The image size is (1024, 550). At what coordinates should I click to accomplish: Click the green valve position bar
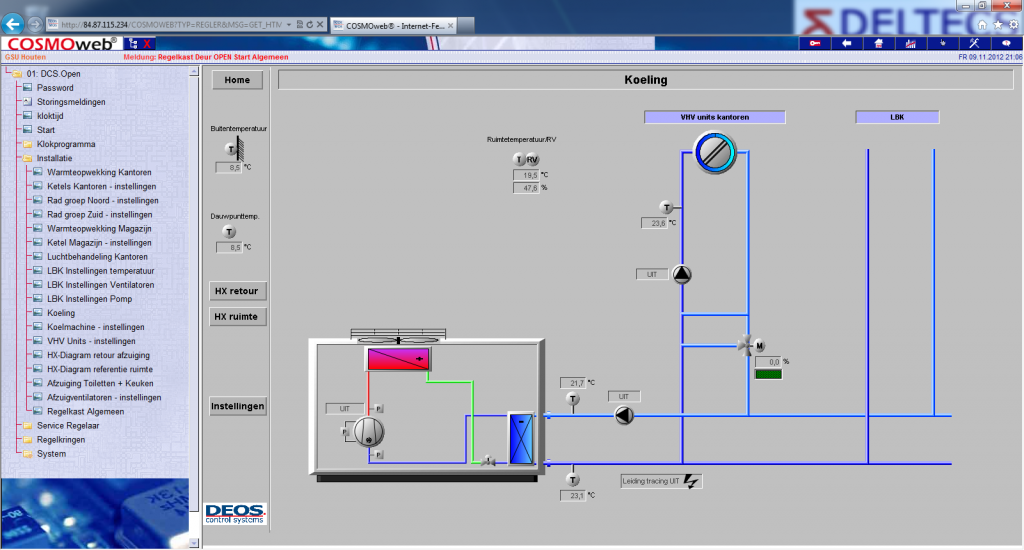(768, 375)
